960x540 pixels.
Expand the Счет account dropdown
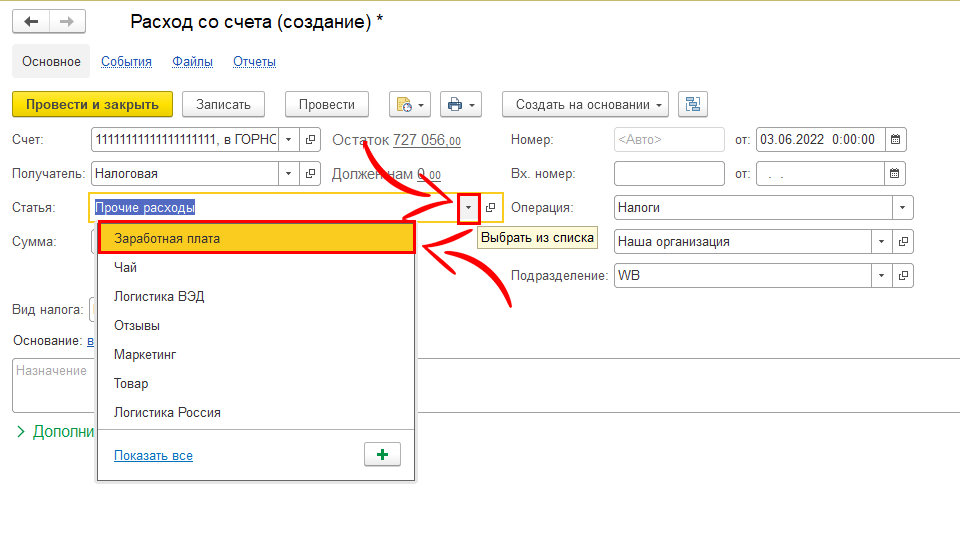click(x=288, y=140)
